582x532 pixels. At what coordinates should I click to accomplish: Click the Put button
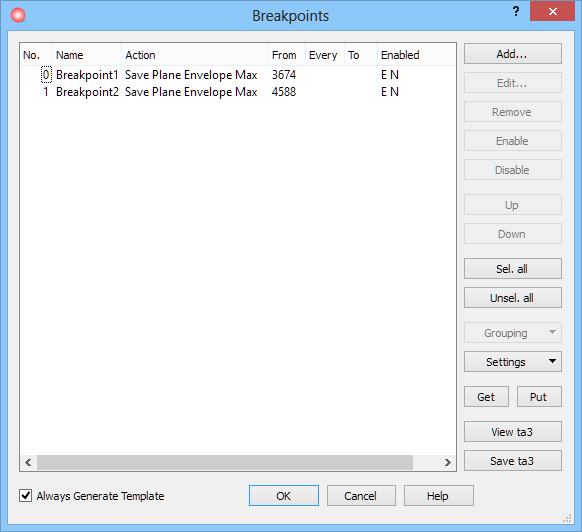539,397
